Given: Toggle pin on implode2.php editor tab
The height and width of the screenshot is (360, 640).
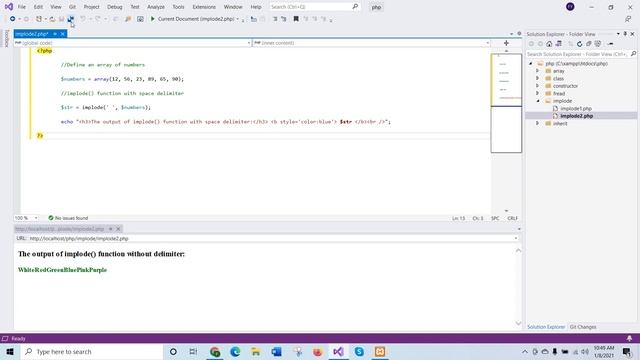Looking at the screenshot, I should pos(55,34).
